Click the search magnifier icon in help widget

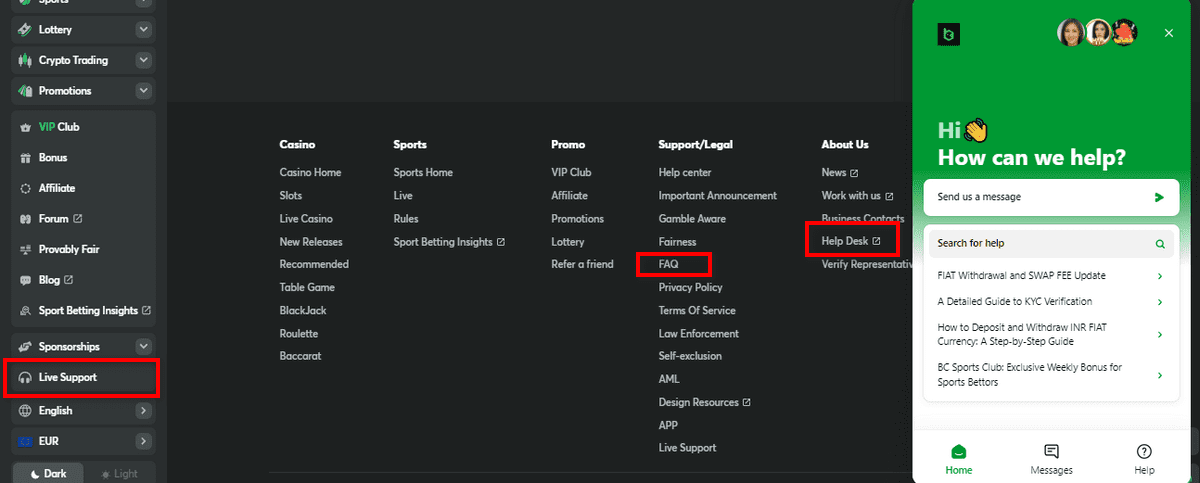point(1160,243)
